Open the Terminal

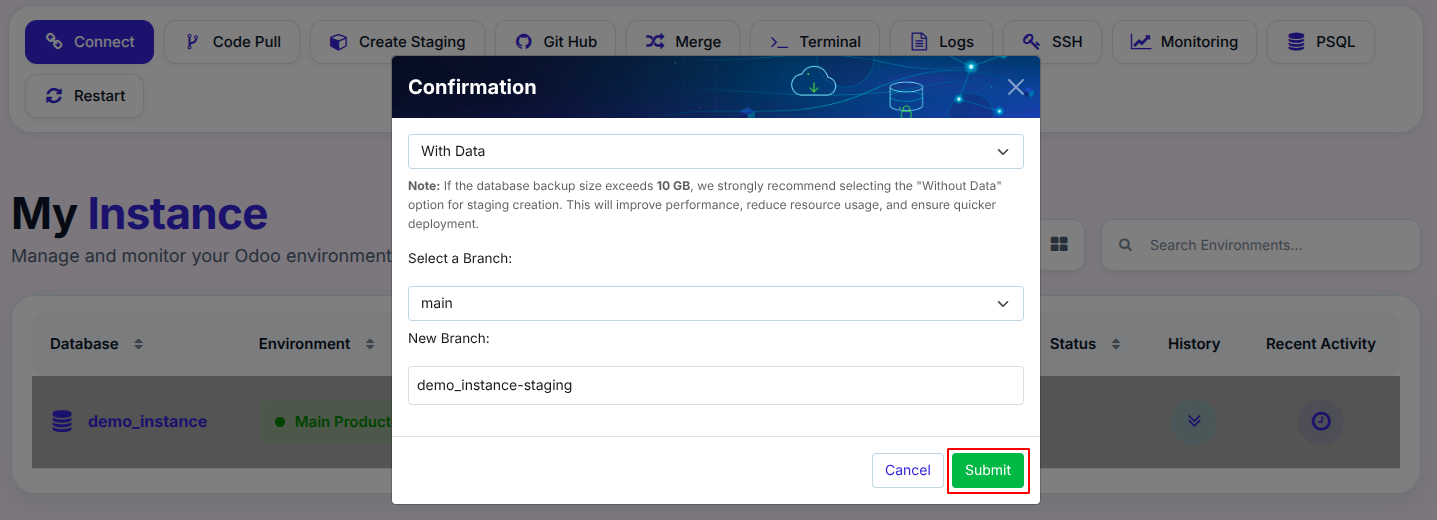pos(815,42)
